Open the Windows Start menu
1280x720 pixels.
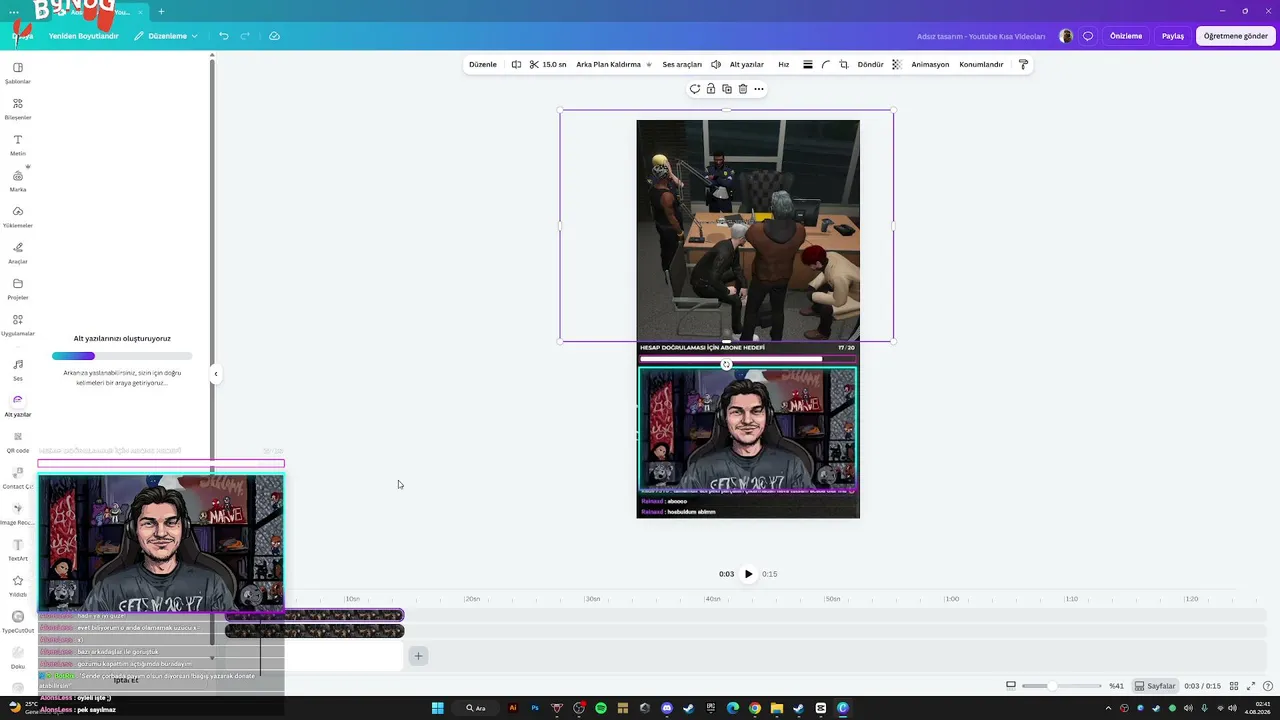[437, 708]
